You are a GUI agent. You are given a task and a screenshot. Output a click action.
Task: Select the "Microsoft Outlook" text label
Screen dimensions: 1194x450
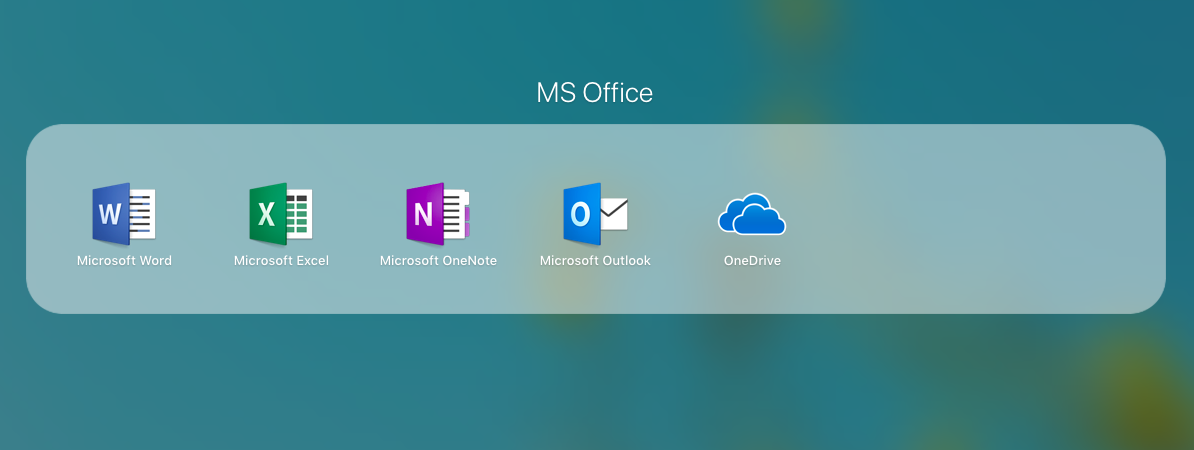click(x=595, y=261)
